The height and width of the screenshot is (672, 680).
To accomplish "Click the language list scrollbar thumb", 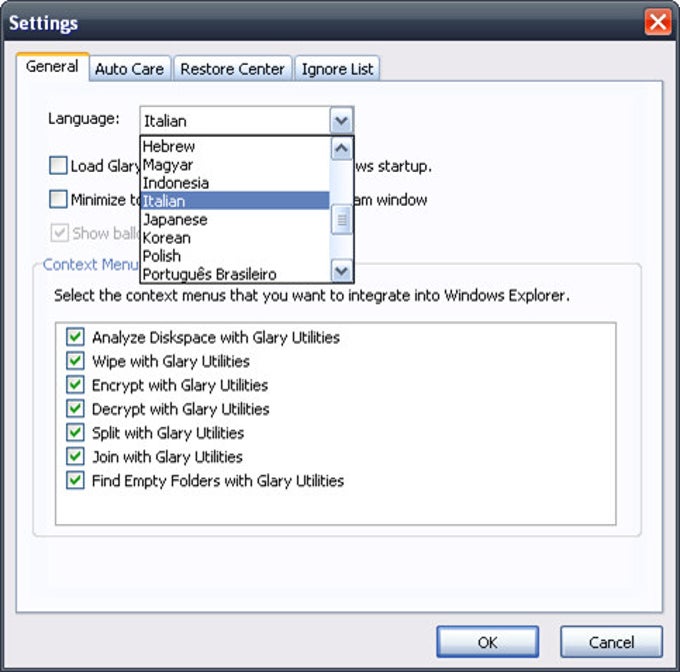I will click(342, 220).
